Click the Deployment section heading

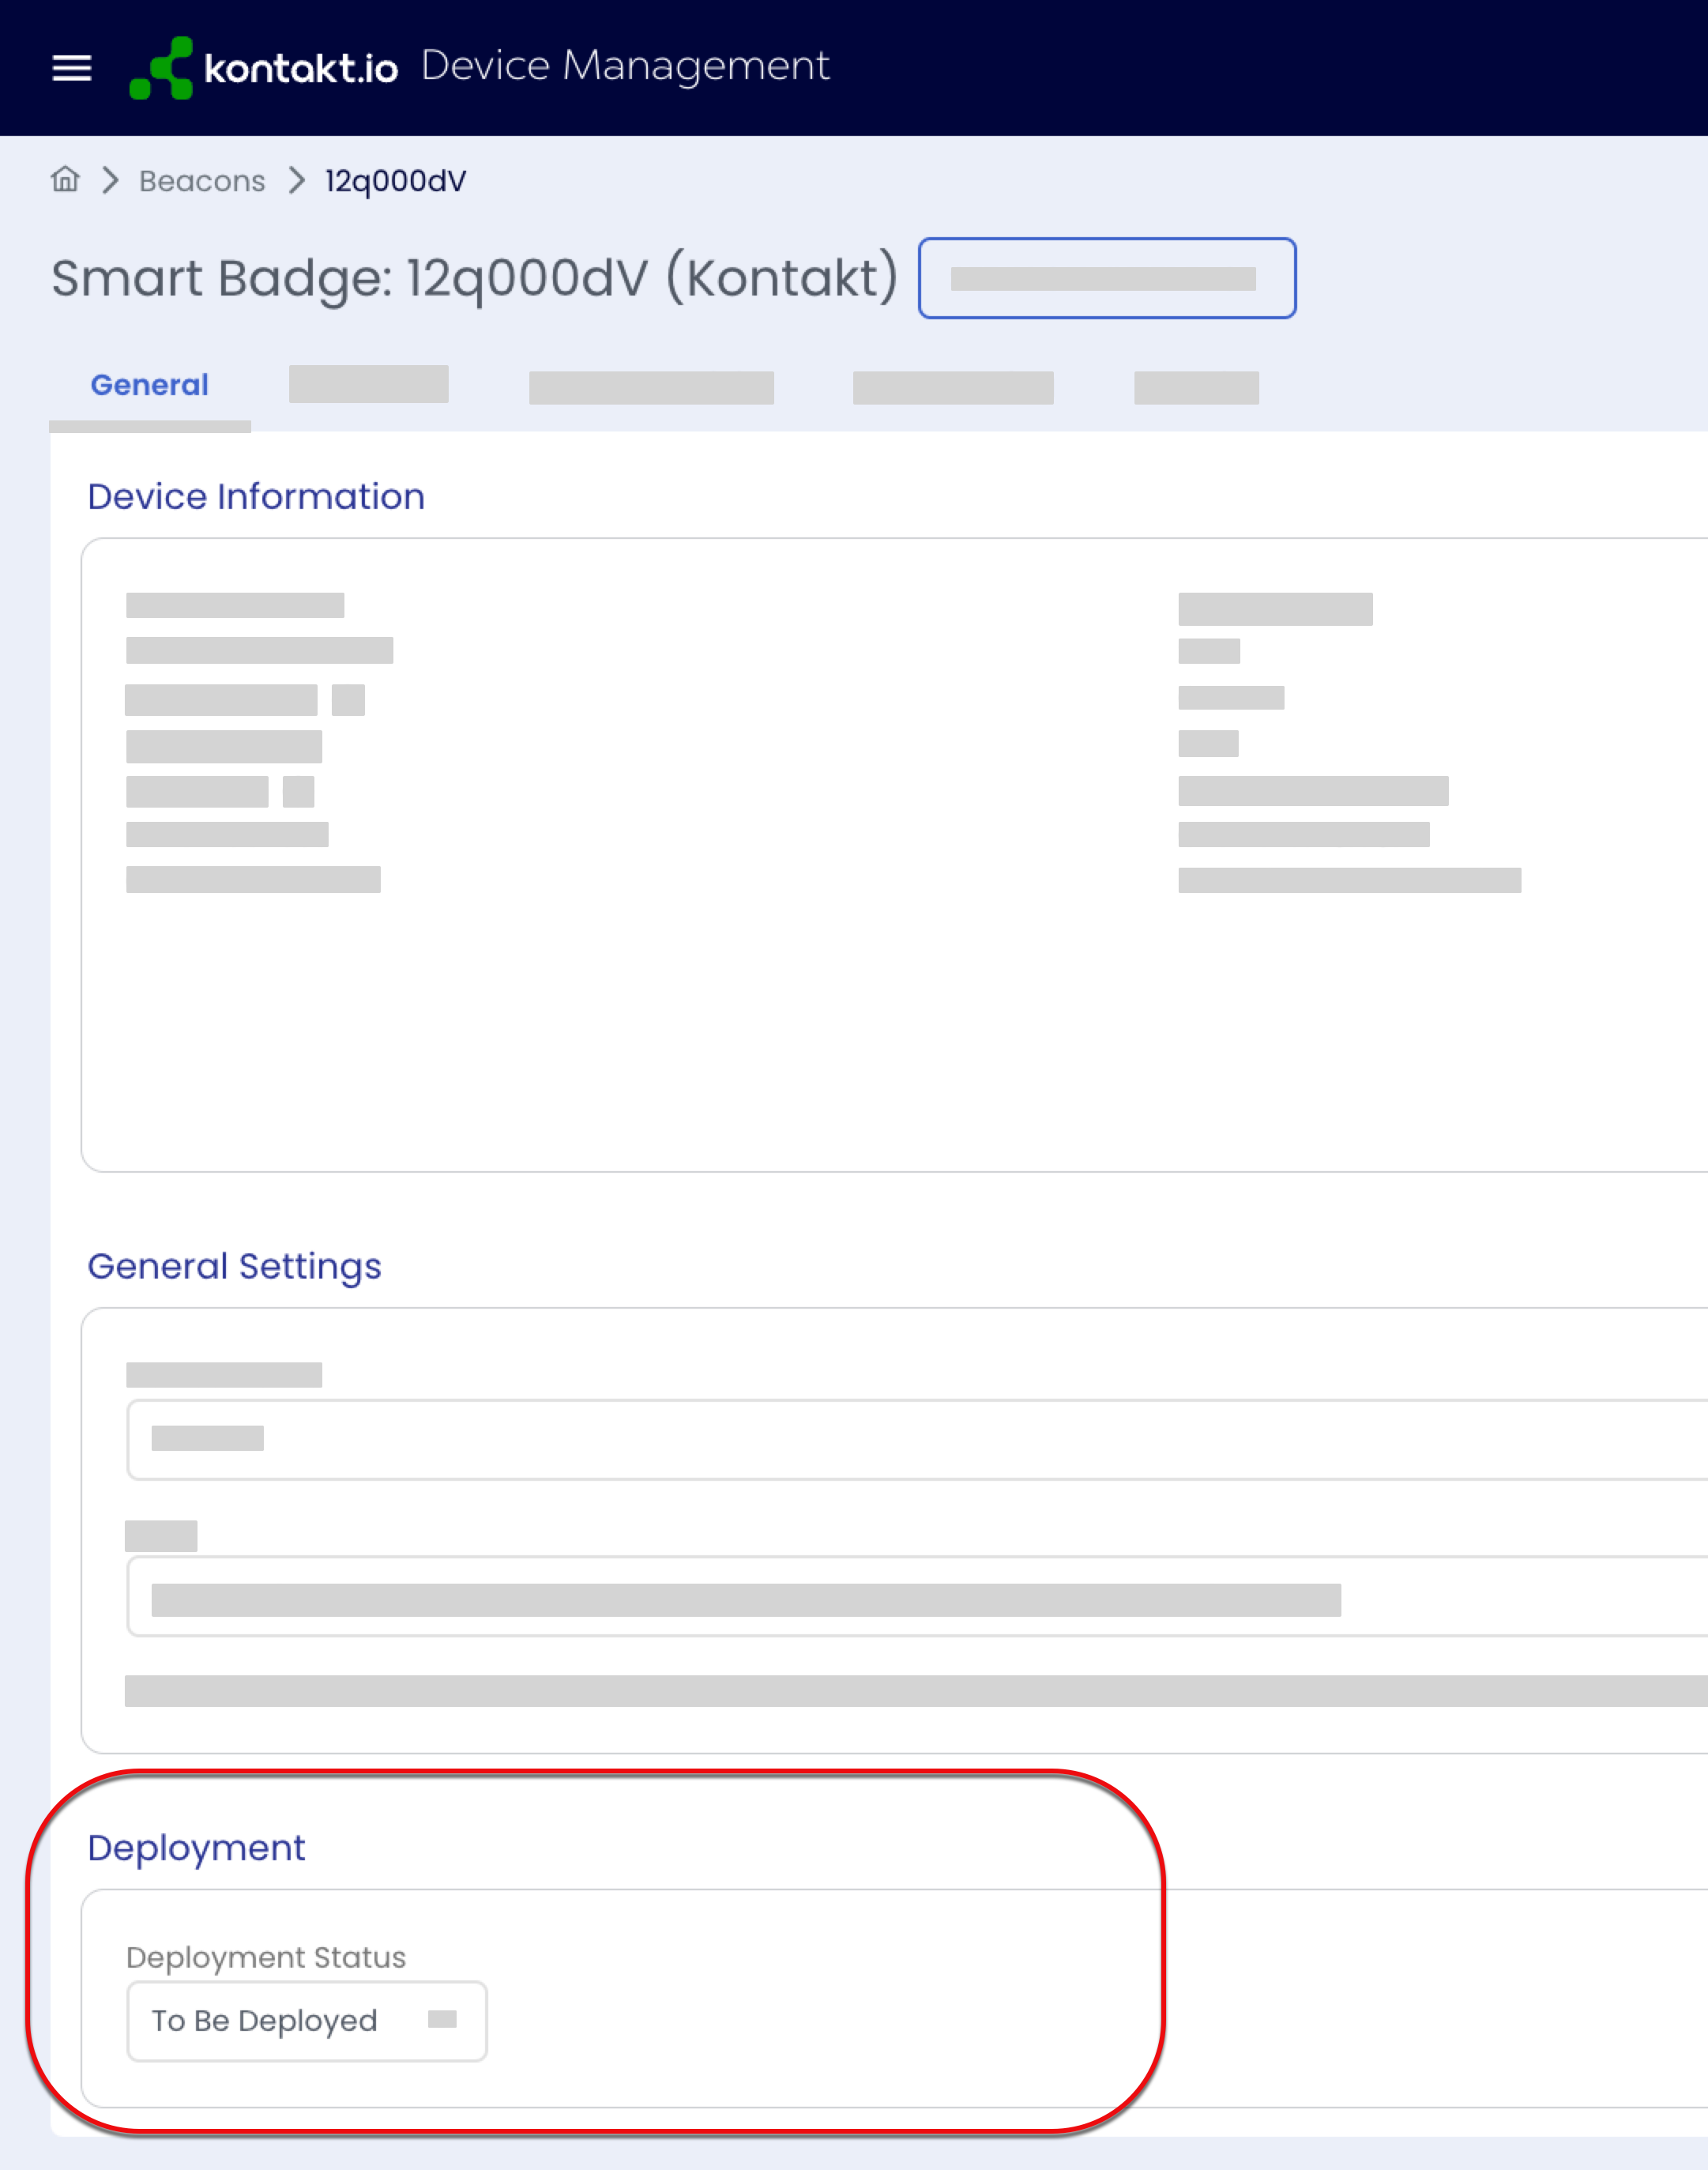pos(196,1849)
